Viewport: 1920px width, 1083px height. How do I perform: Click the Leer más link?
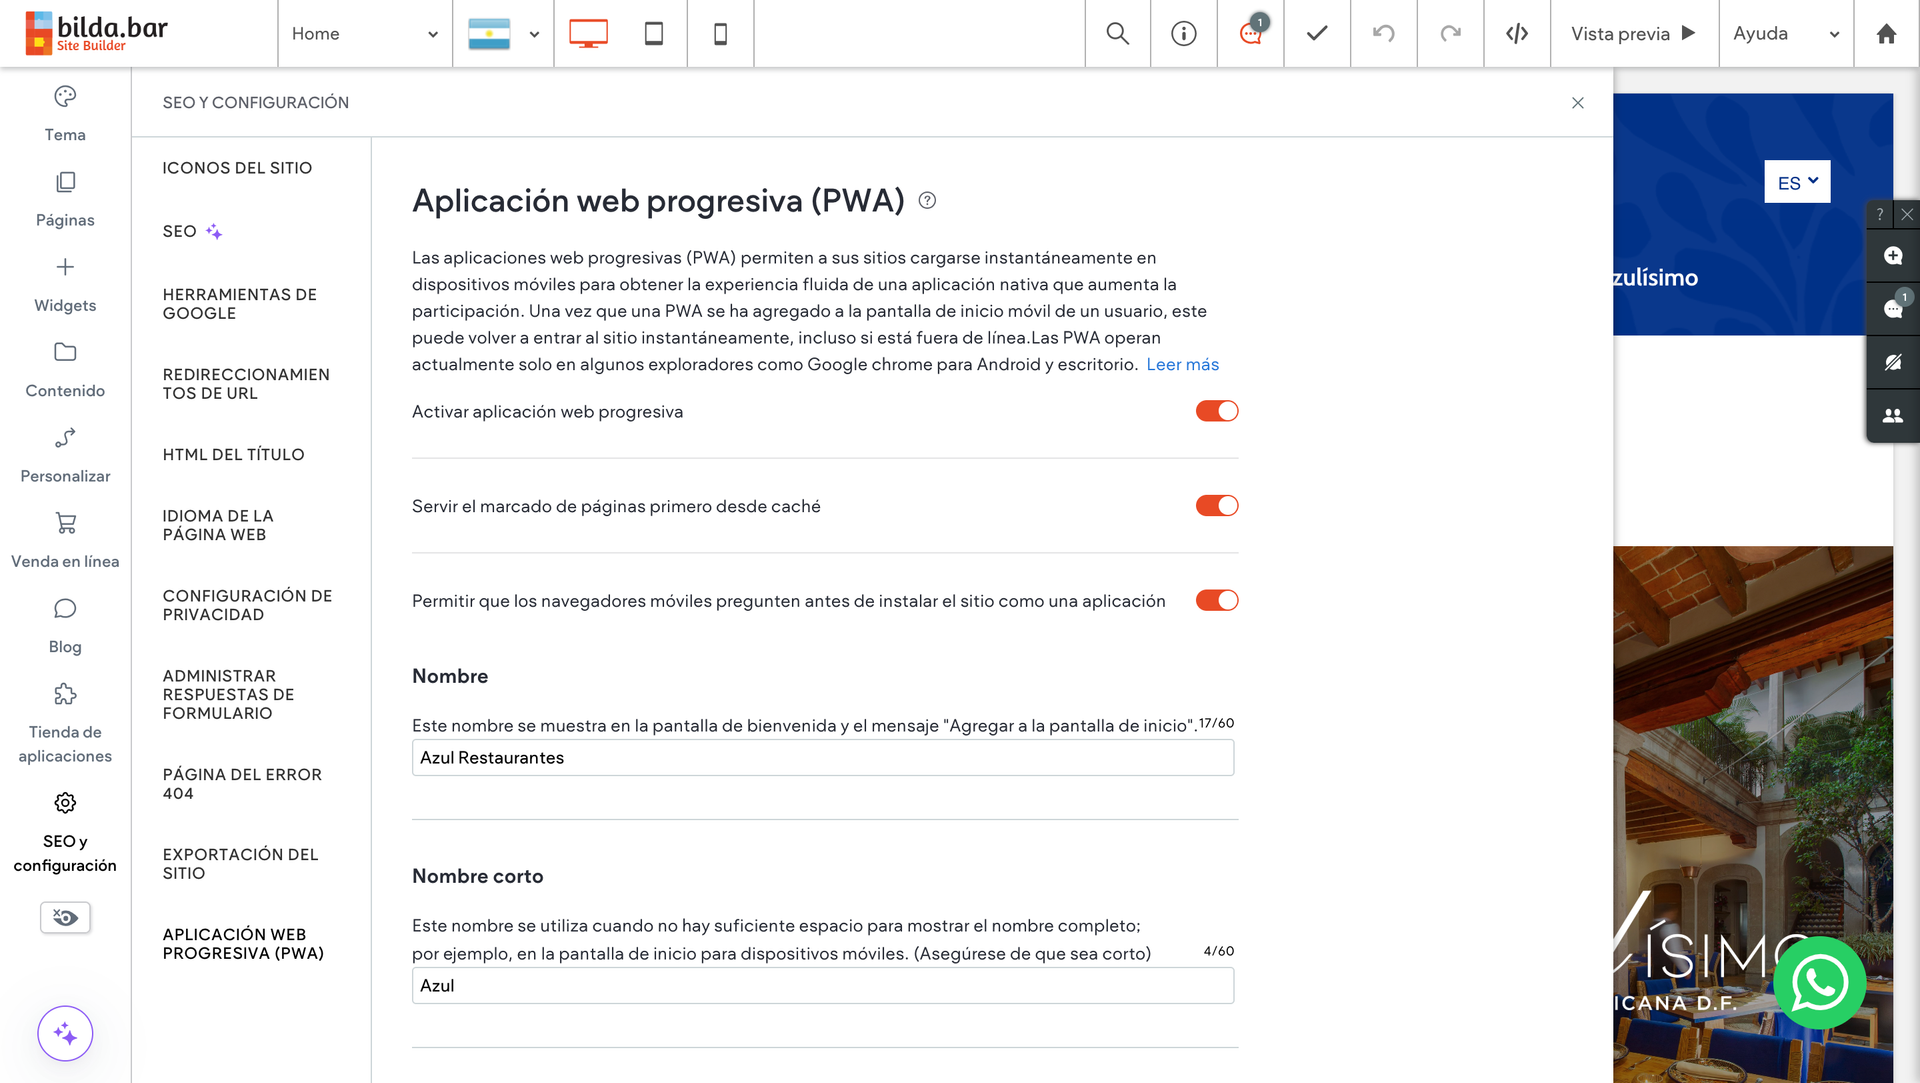(1182, 364)
